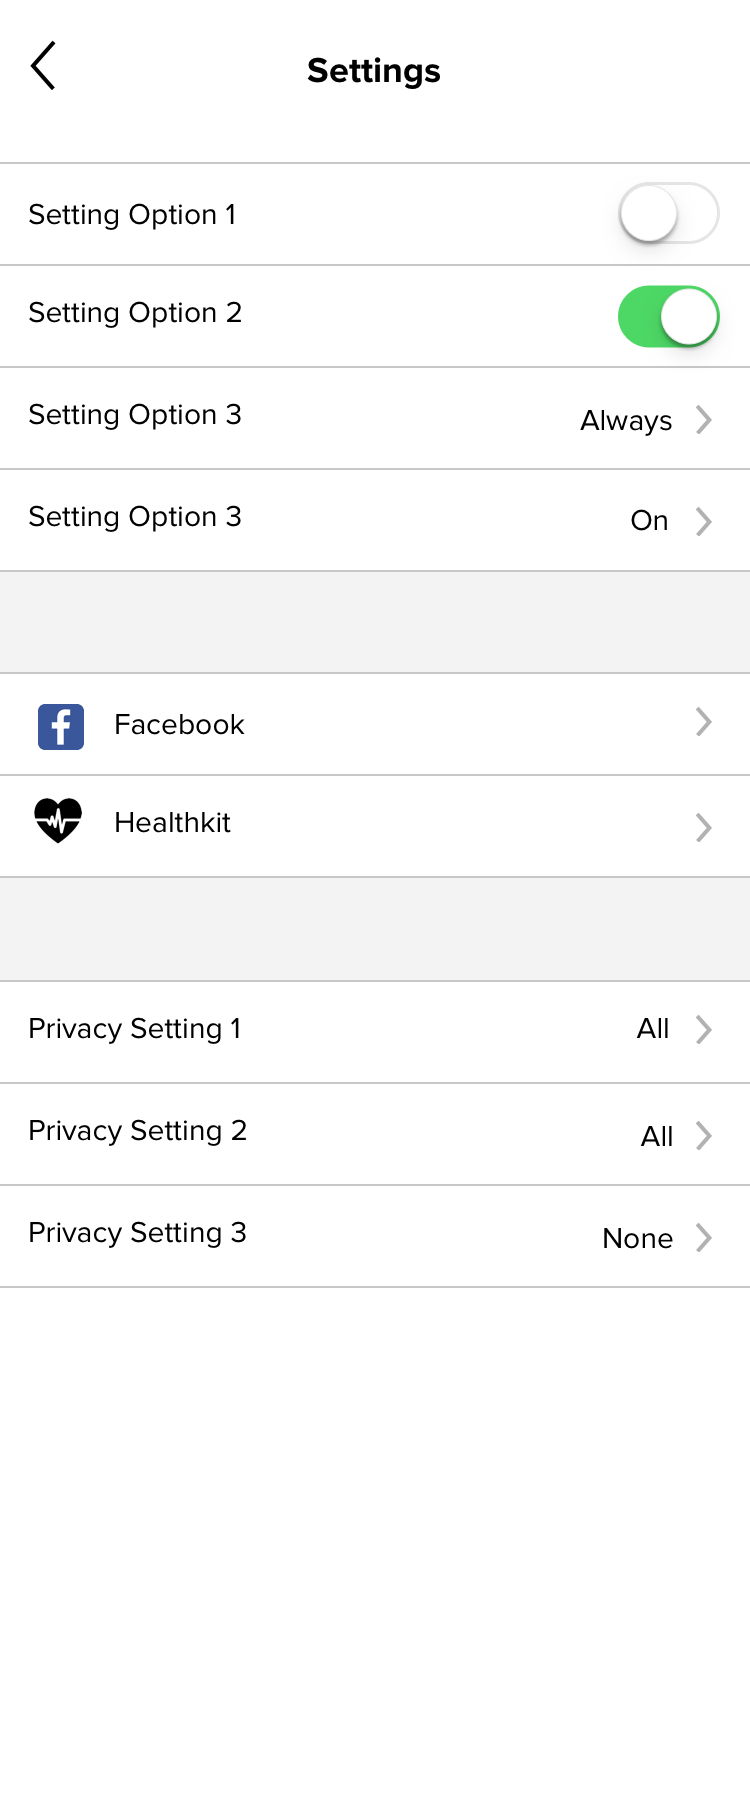Click the chevron in the Facebook row

point(704,722)
